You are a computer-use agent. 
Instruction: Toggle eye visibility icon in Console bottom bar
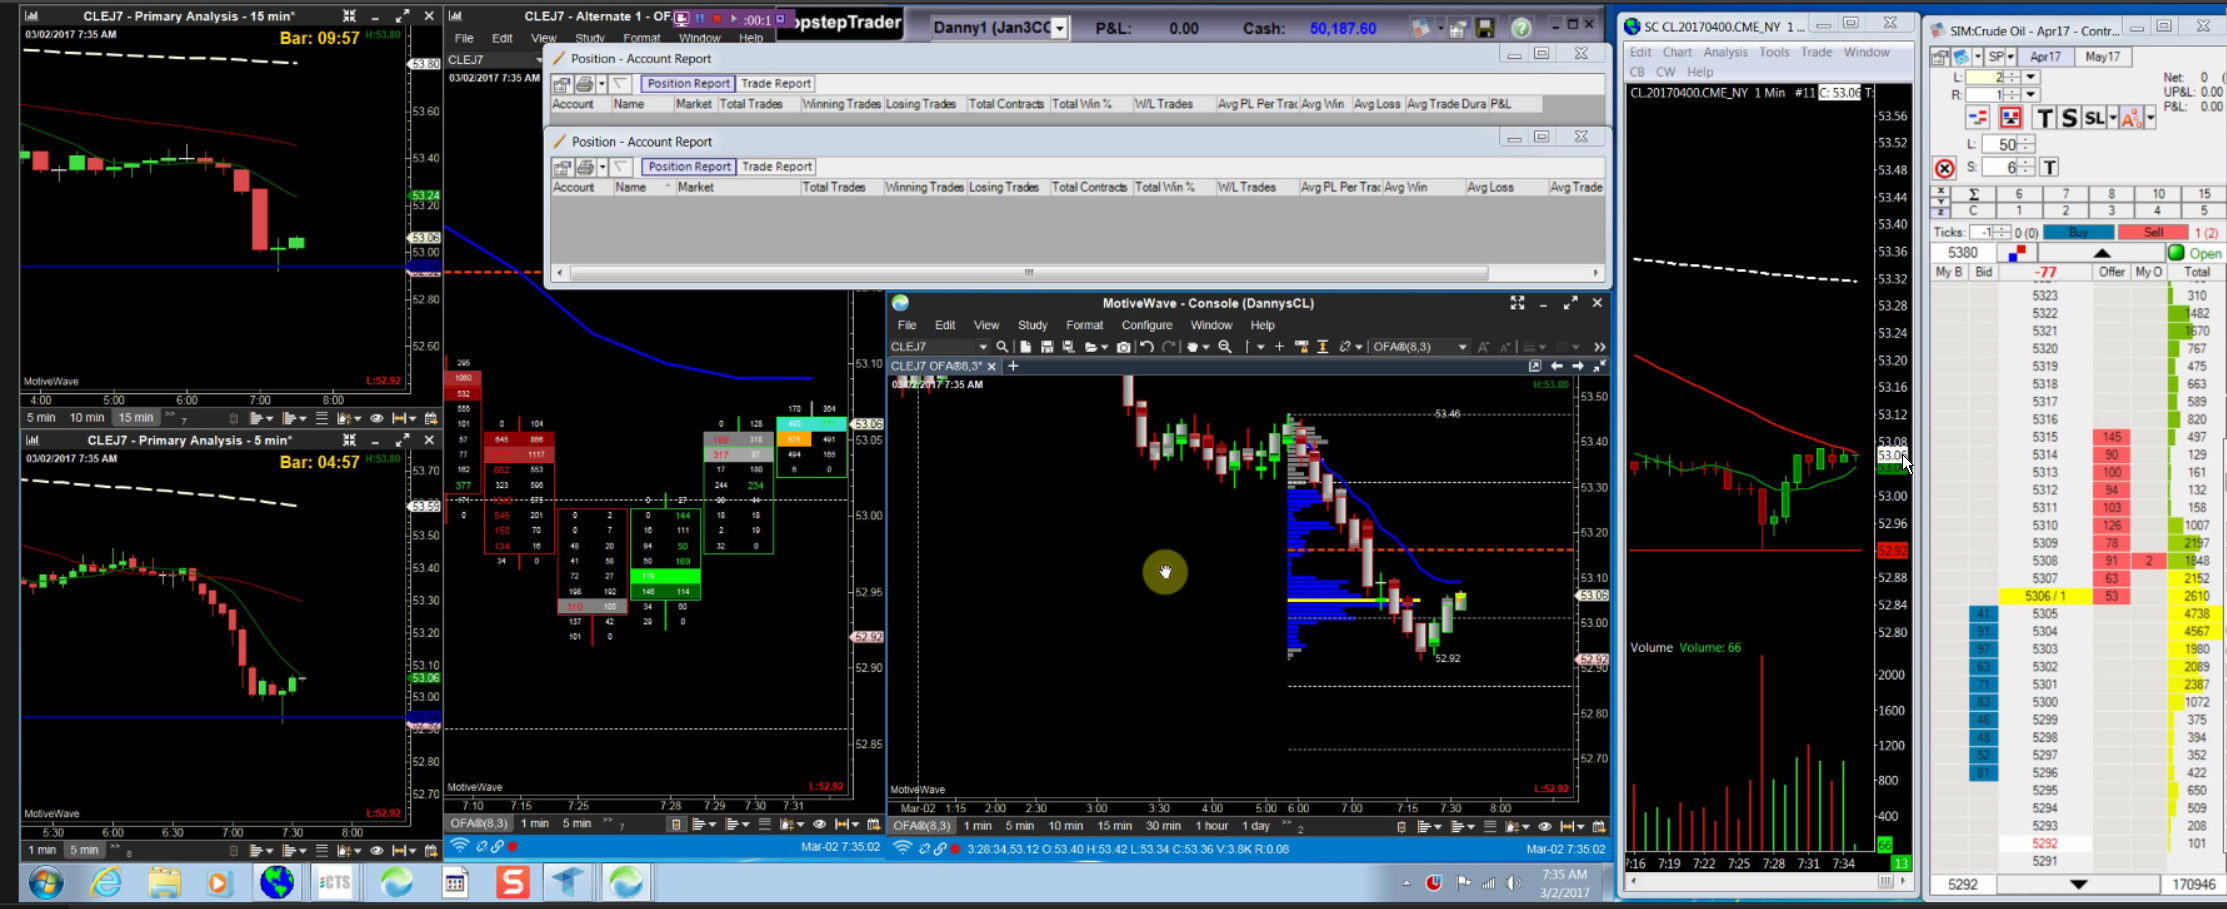coord(1545,826)
